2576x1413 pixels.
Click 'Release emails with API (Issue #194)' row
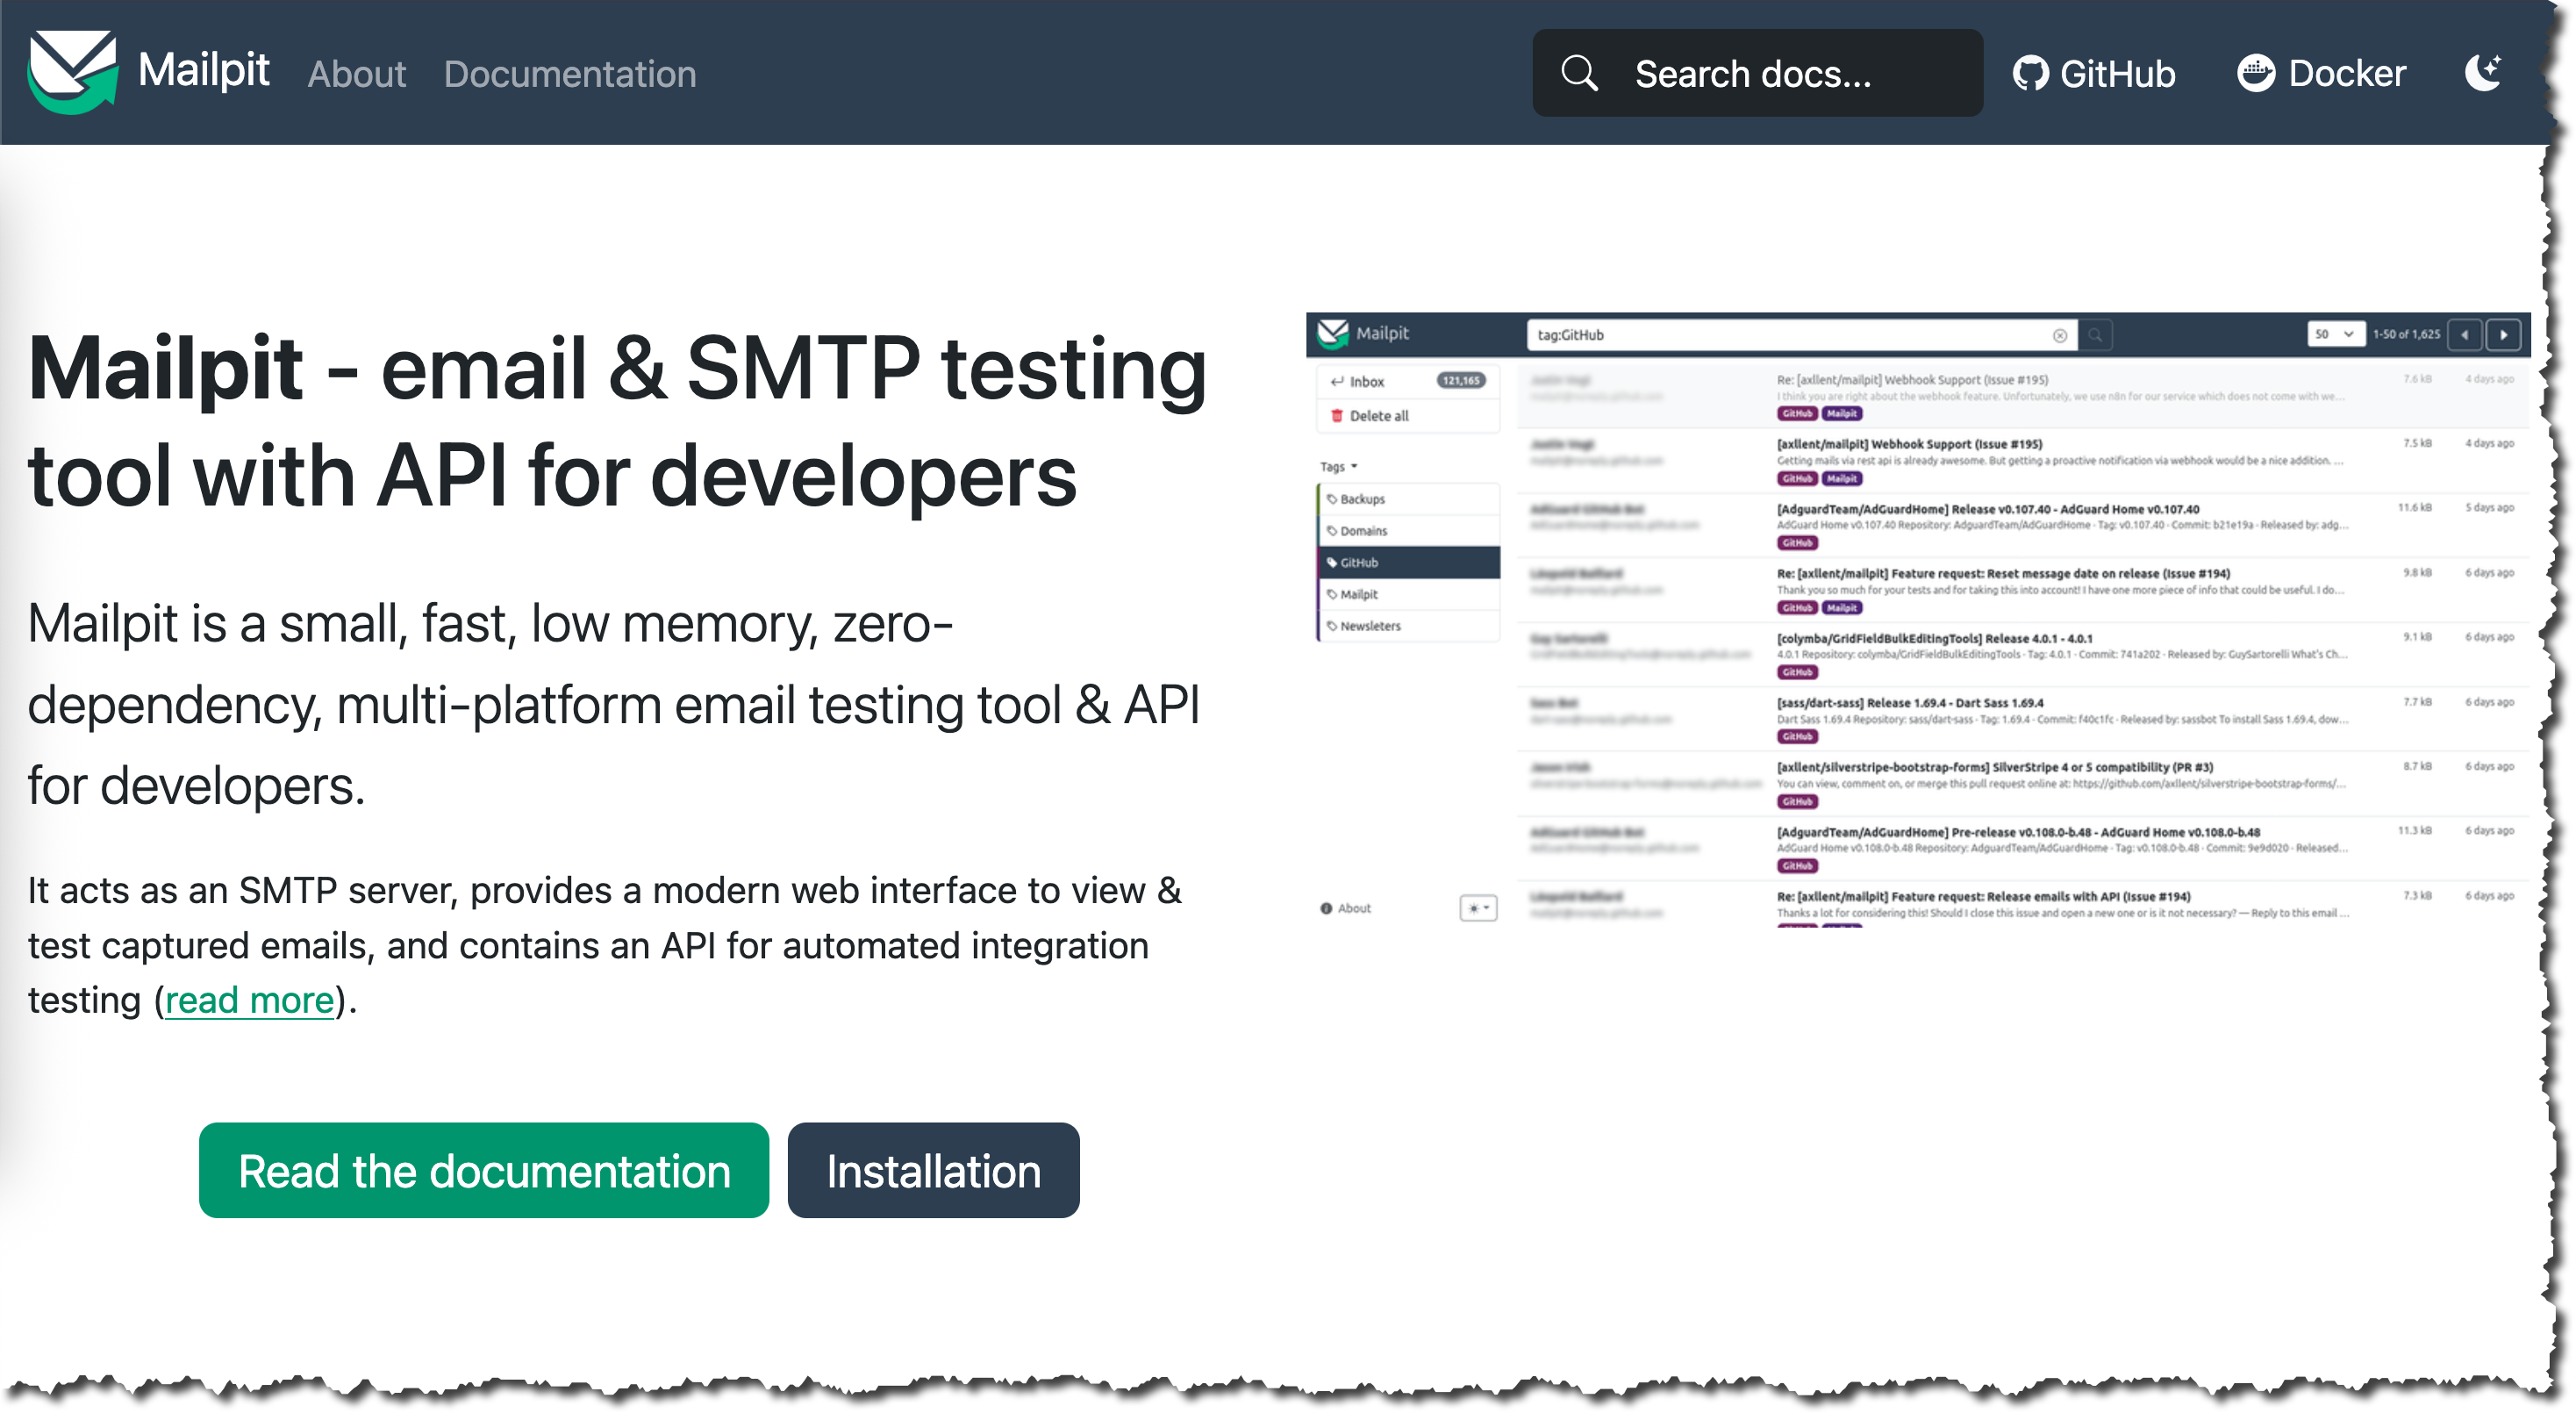coord(2023,906)
